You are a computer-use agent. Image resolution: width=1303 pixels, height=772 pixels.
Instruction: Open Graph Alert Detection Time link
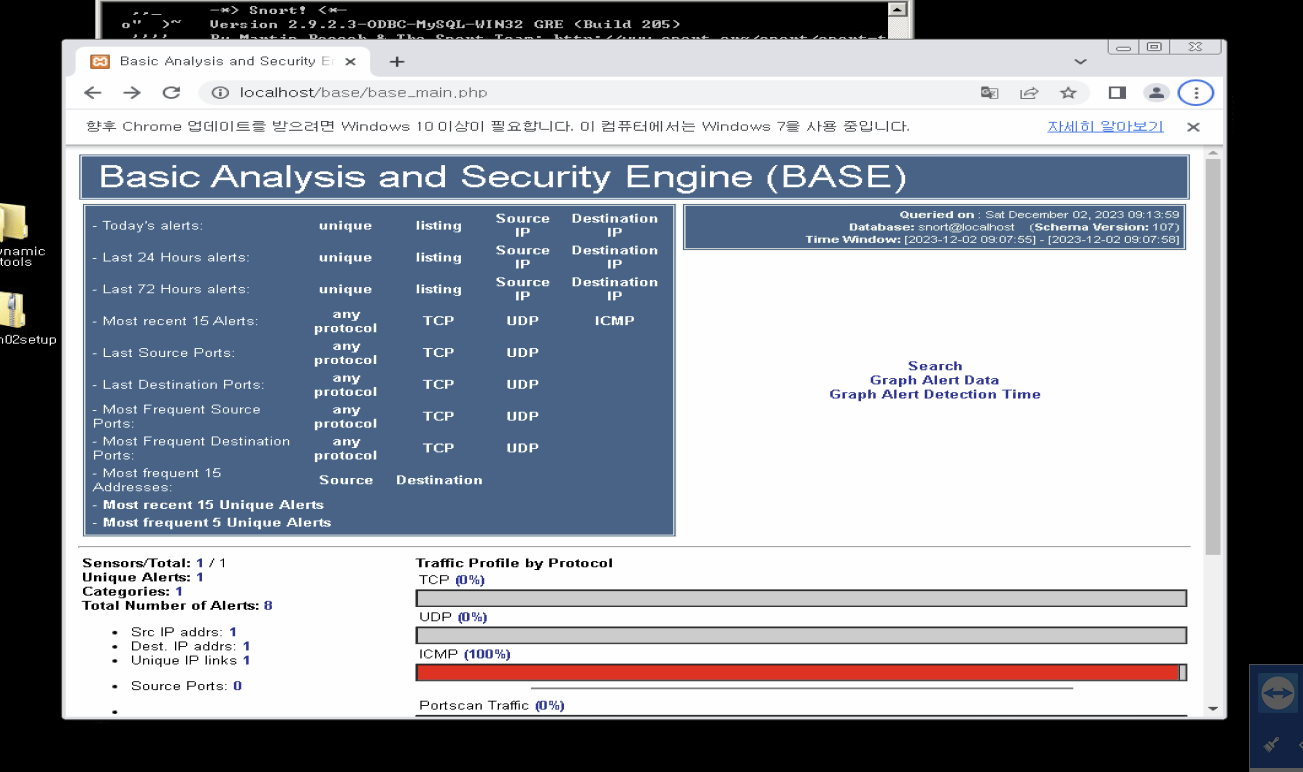point(935,395)
